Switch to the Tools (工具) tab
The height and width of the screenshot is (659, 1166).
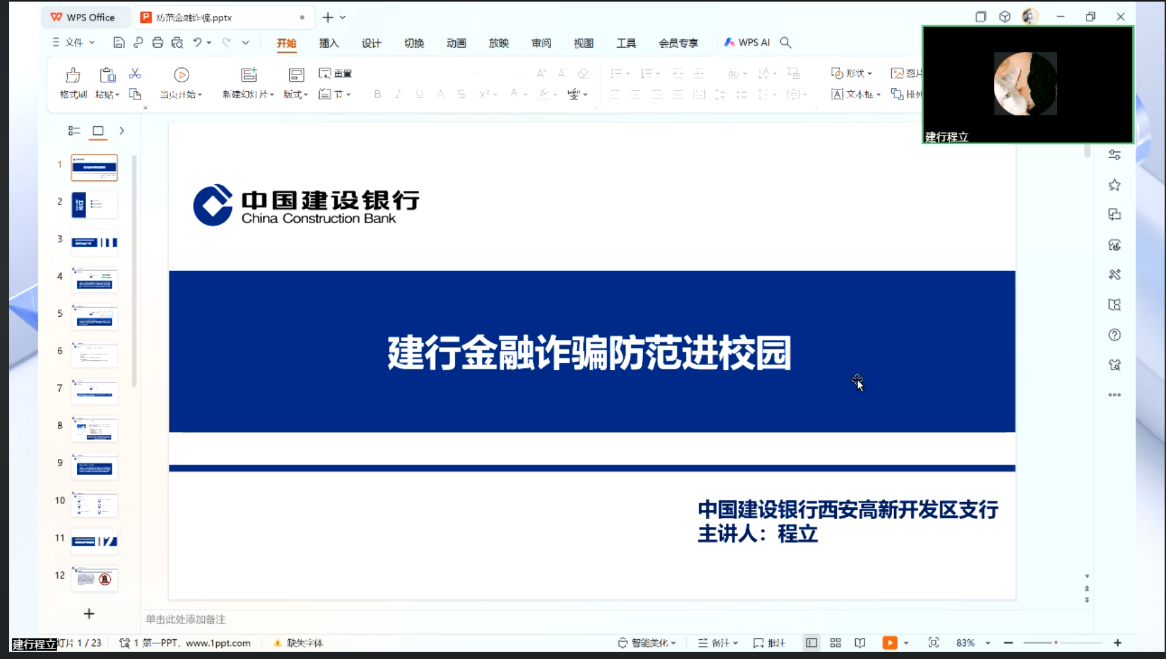point(626,43)
